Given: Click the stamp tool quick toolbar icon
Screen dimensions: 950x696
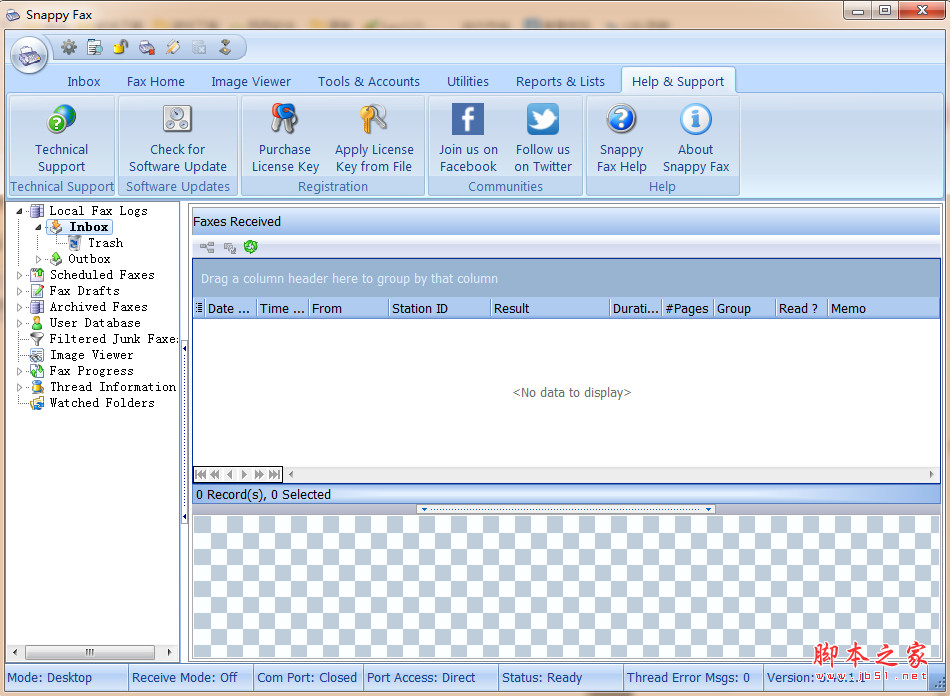Looking at the screenshot, I should coord(225,47).
